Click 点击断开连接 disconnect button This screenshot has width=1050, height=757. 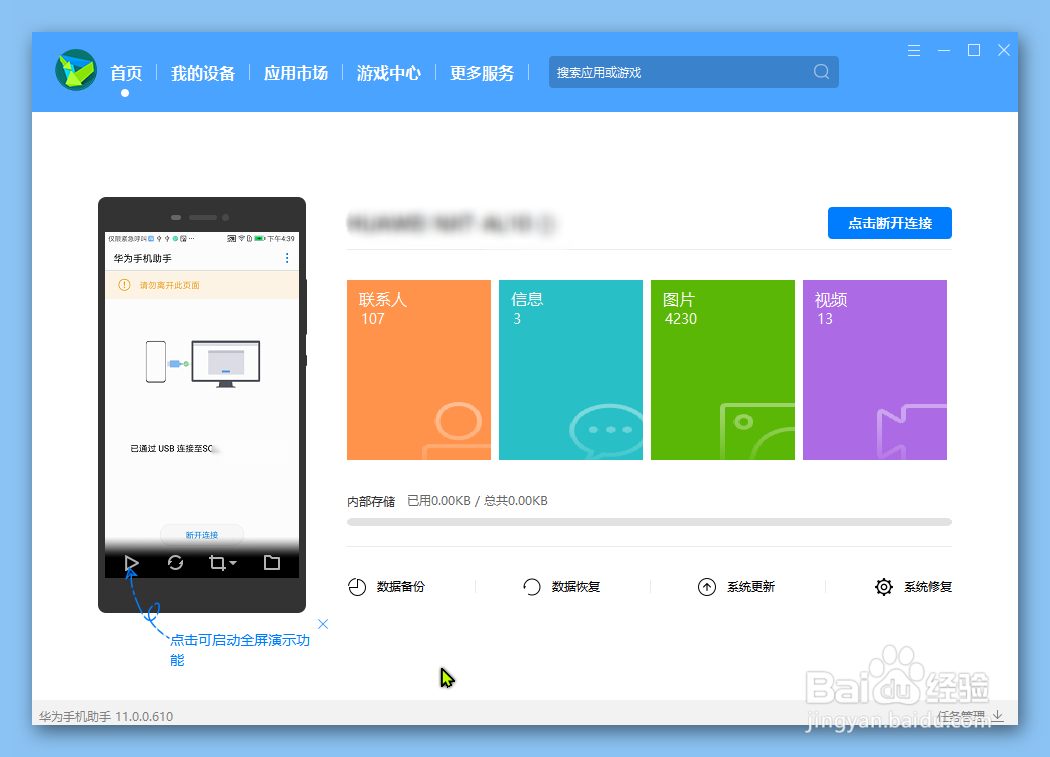(x=890, y=223)
